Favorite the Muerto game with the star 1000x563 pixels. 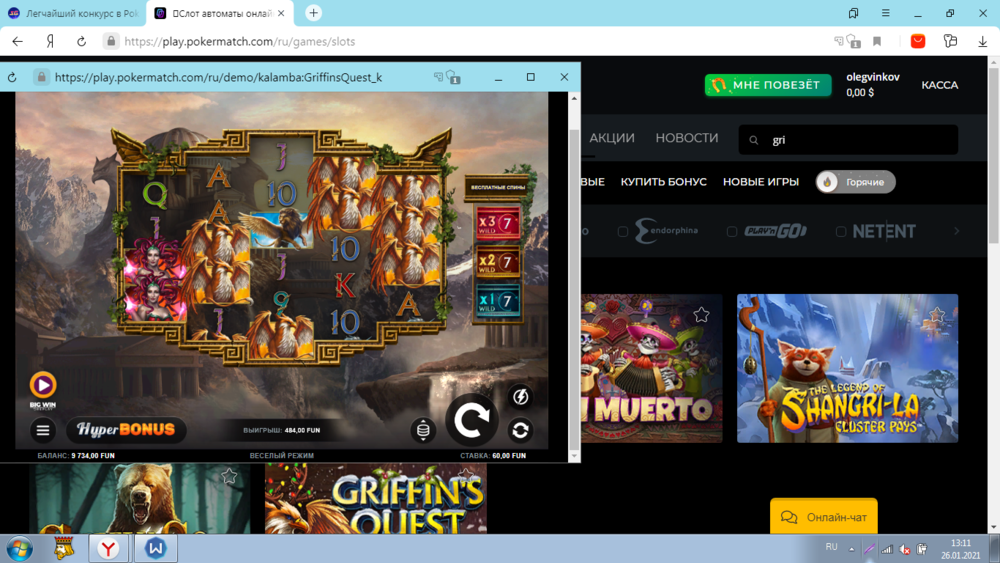702,314
